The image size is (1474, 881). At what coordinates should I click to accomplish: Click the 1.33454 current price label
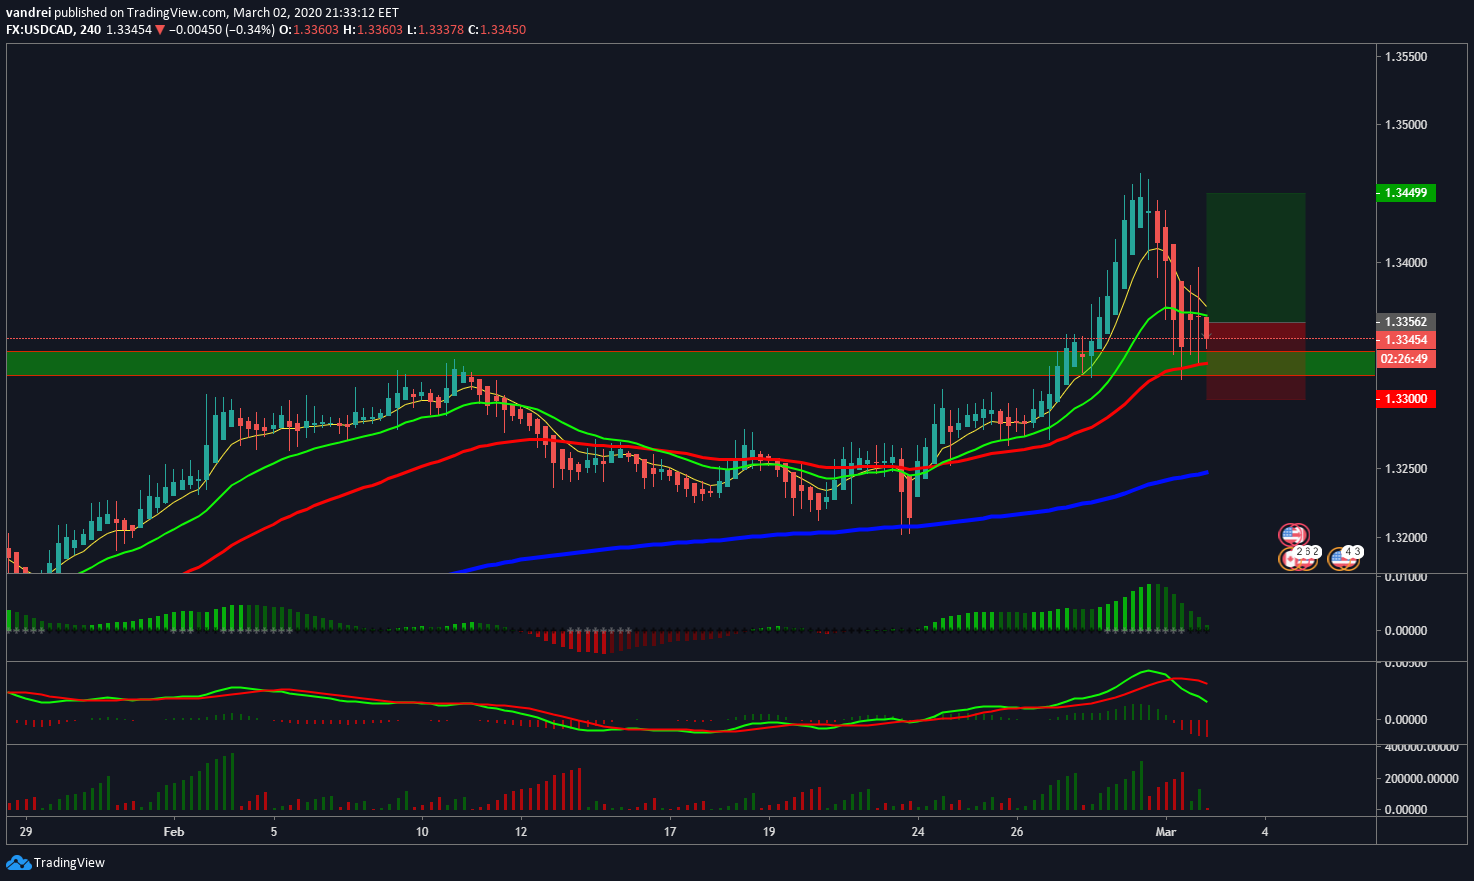1406,340
